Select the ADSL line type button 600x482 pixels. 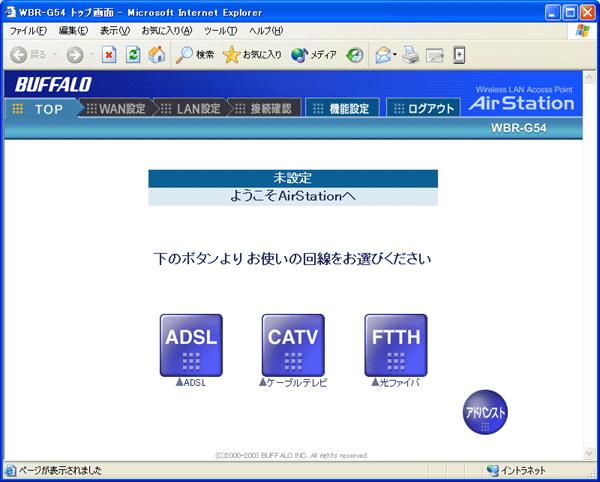tap(191, 345)
